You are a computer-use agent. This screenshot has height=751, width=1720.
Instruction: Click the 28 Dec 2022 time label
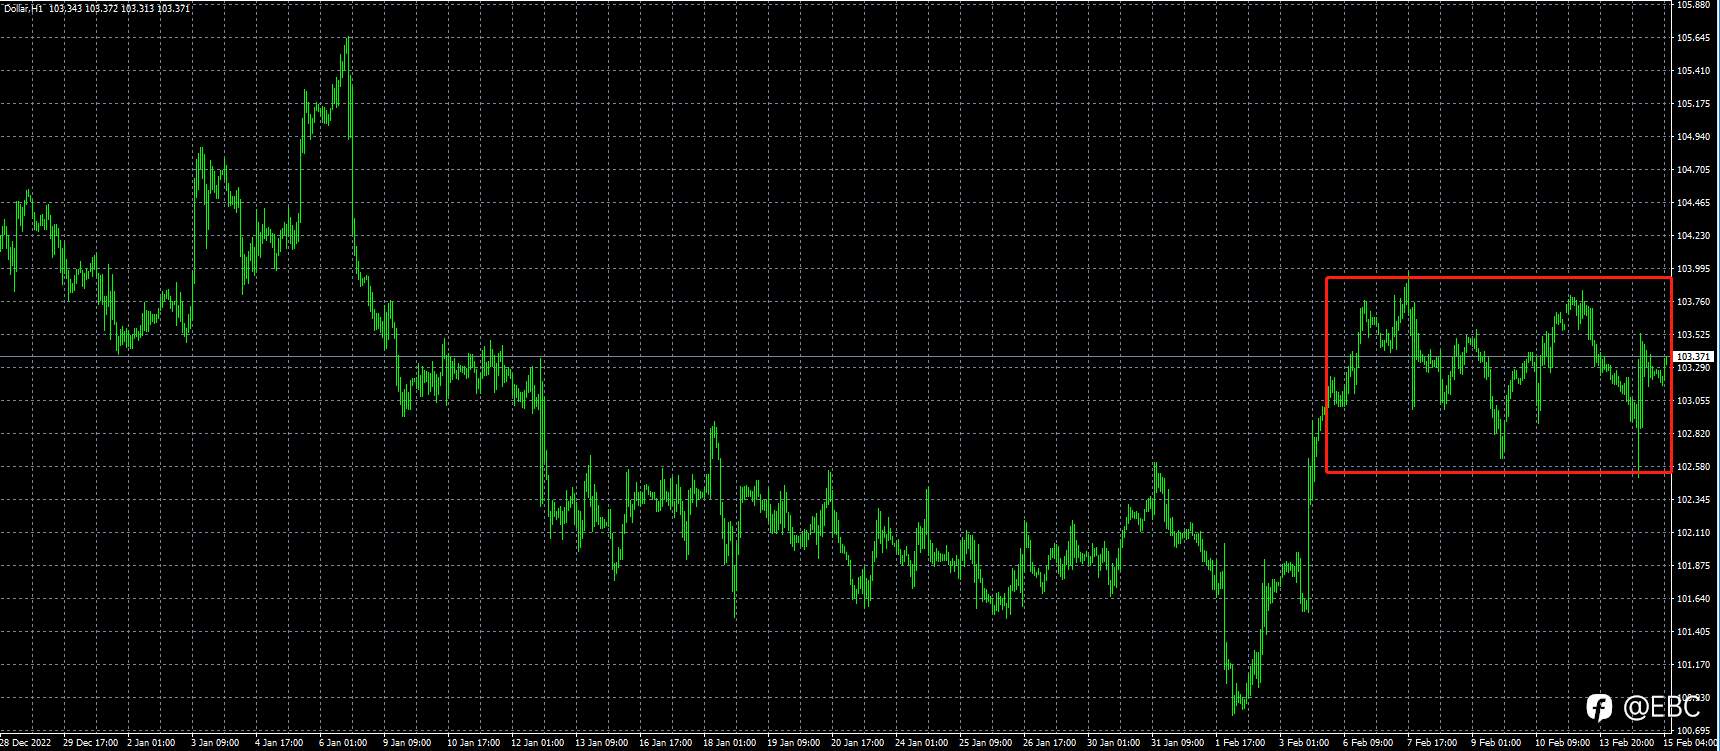26,743
